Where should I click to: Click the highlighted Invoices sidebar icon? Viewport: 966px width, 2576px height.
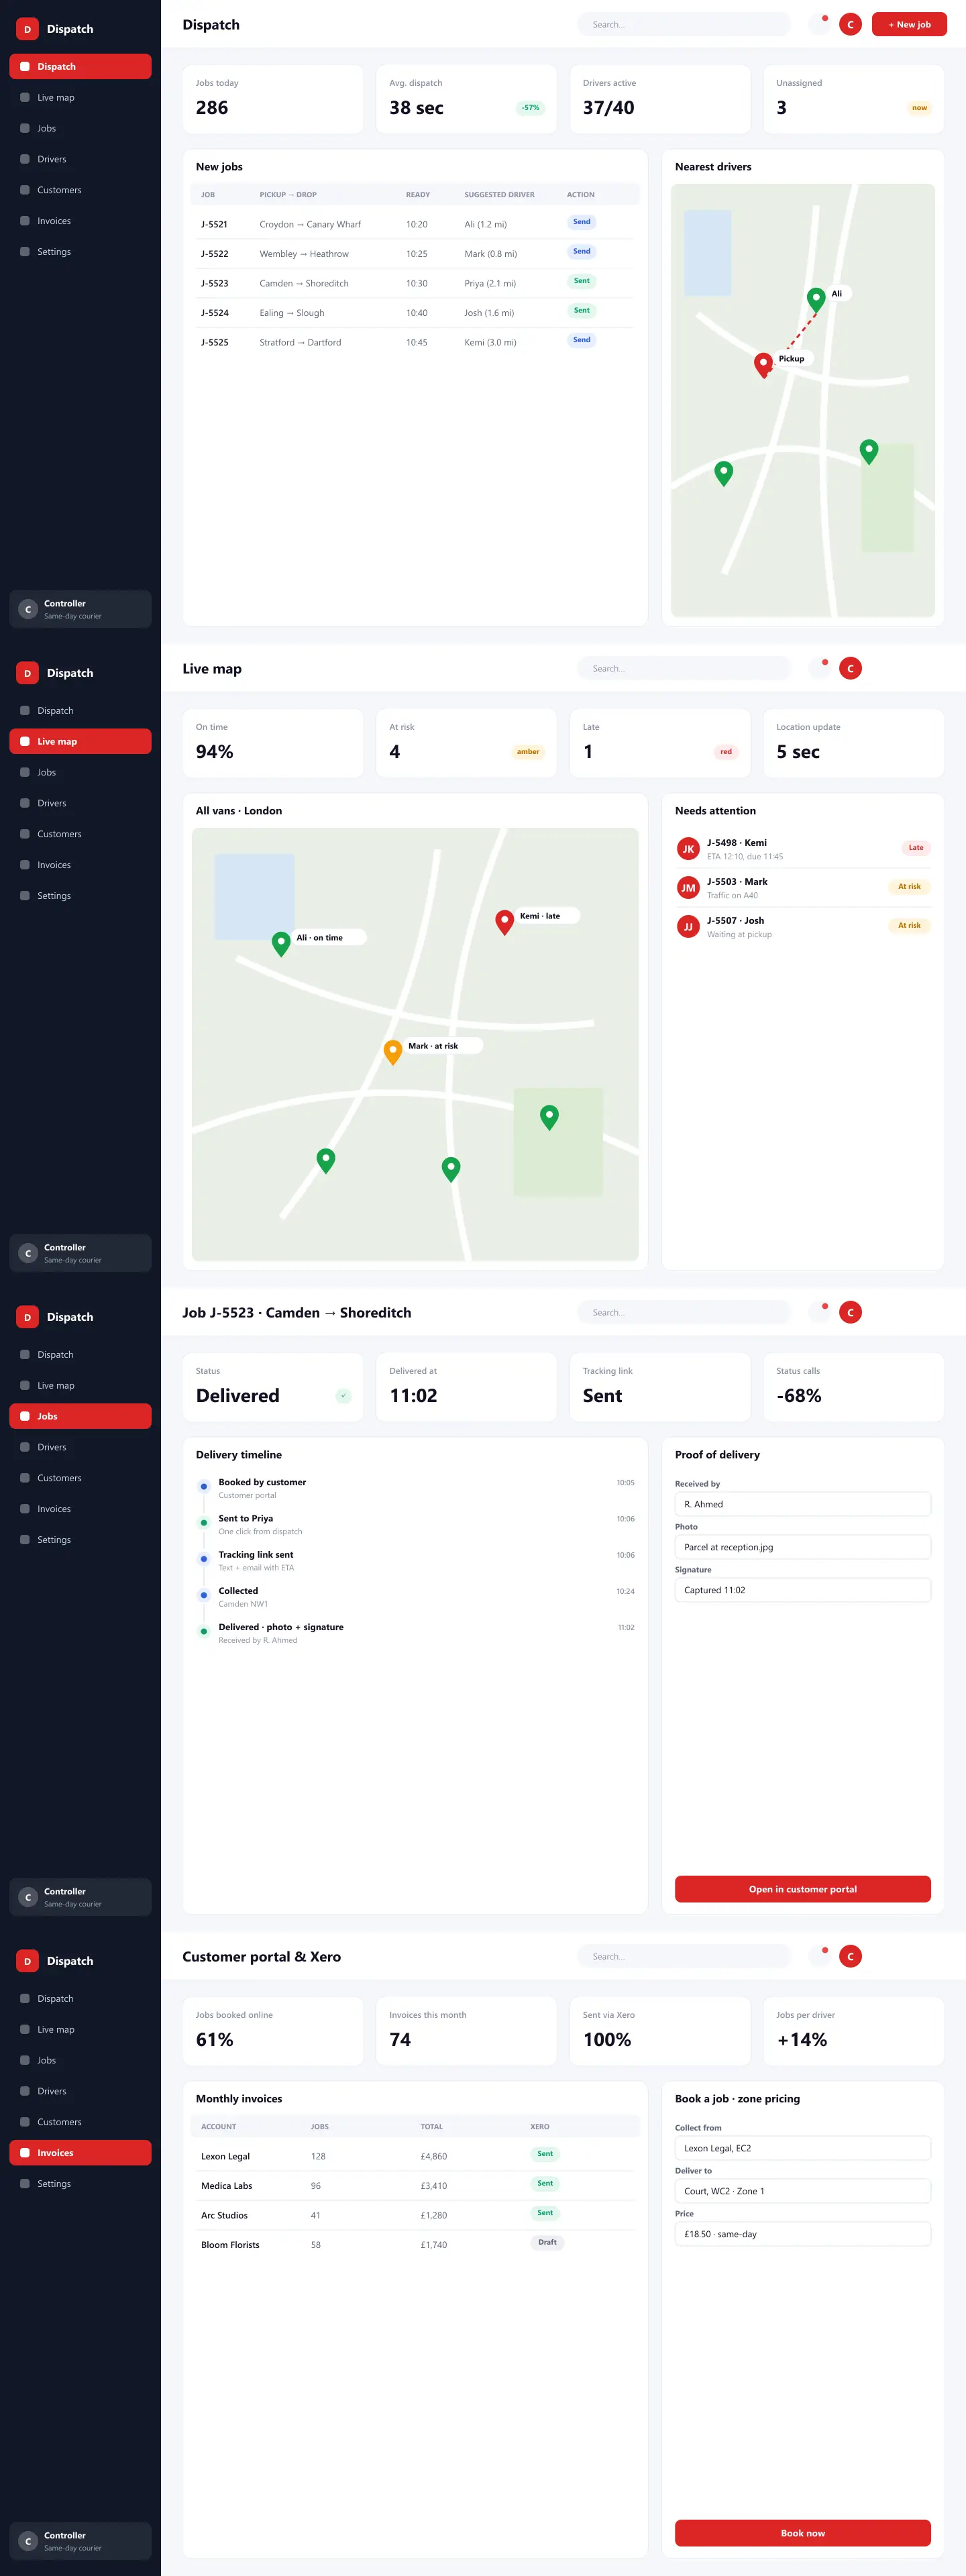[25, 2153]
